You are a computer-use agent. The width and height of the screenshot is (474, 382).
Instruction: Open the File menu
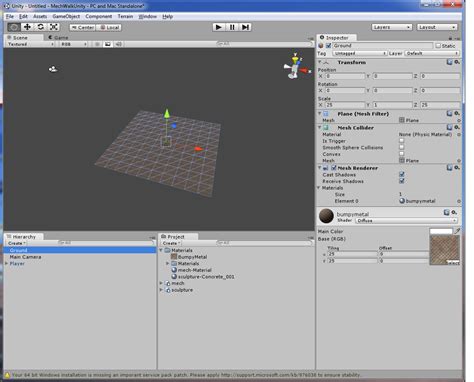[10, 16]
